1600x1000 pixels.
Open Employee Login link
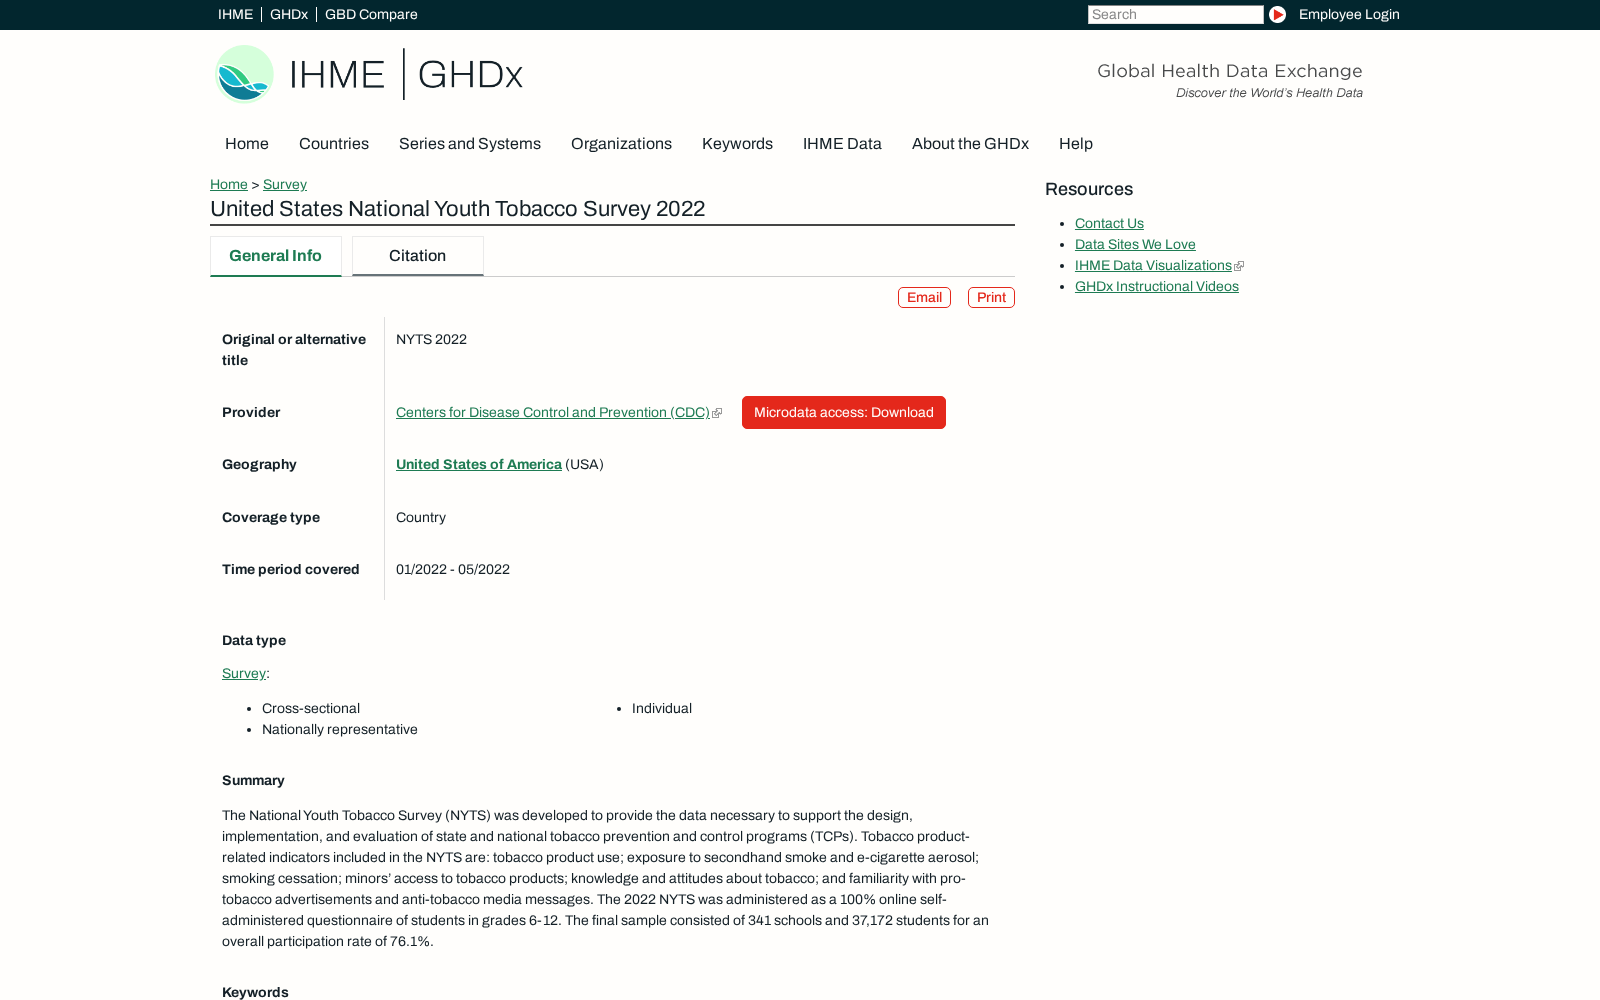coord(1349,14)
